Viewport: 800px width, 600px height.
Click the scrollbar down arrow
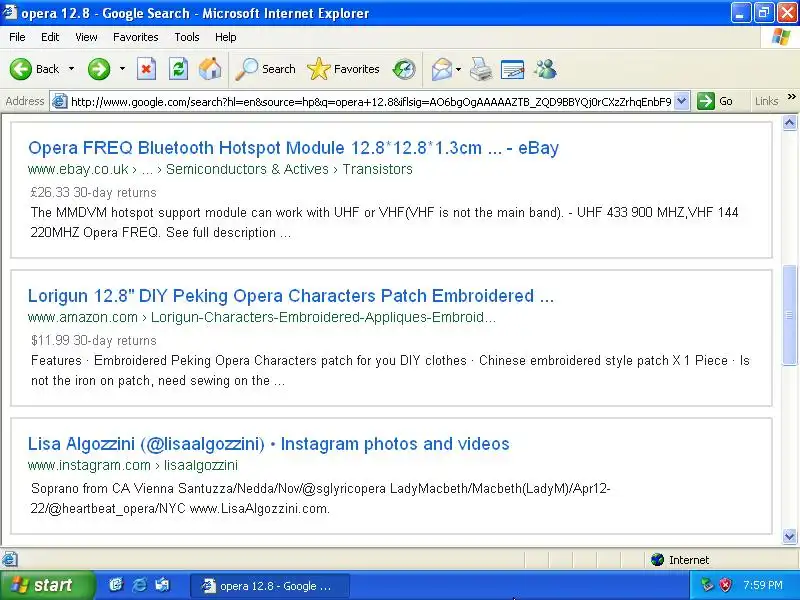point(789,536)
